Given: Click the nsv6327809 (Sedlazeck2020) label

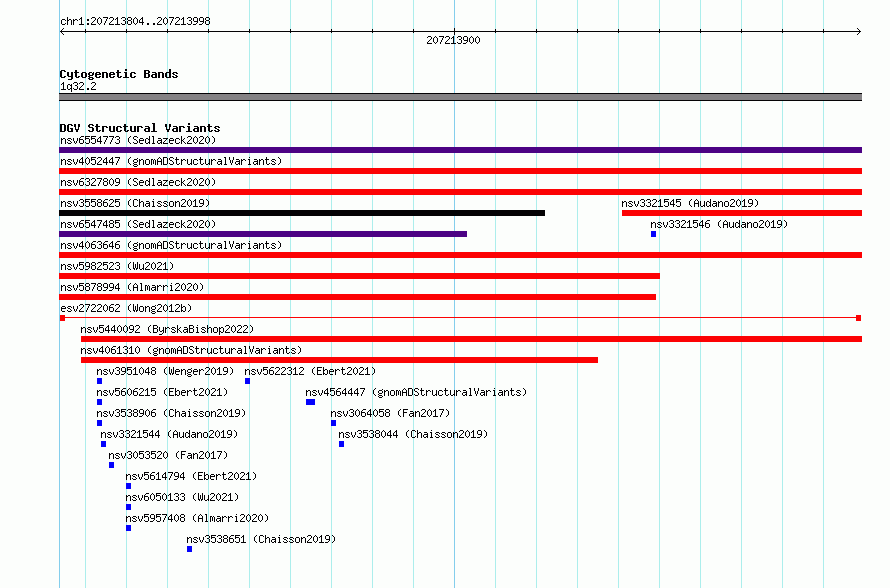Looking at the screenshot, I should (x=138, y=182).
